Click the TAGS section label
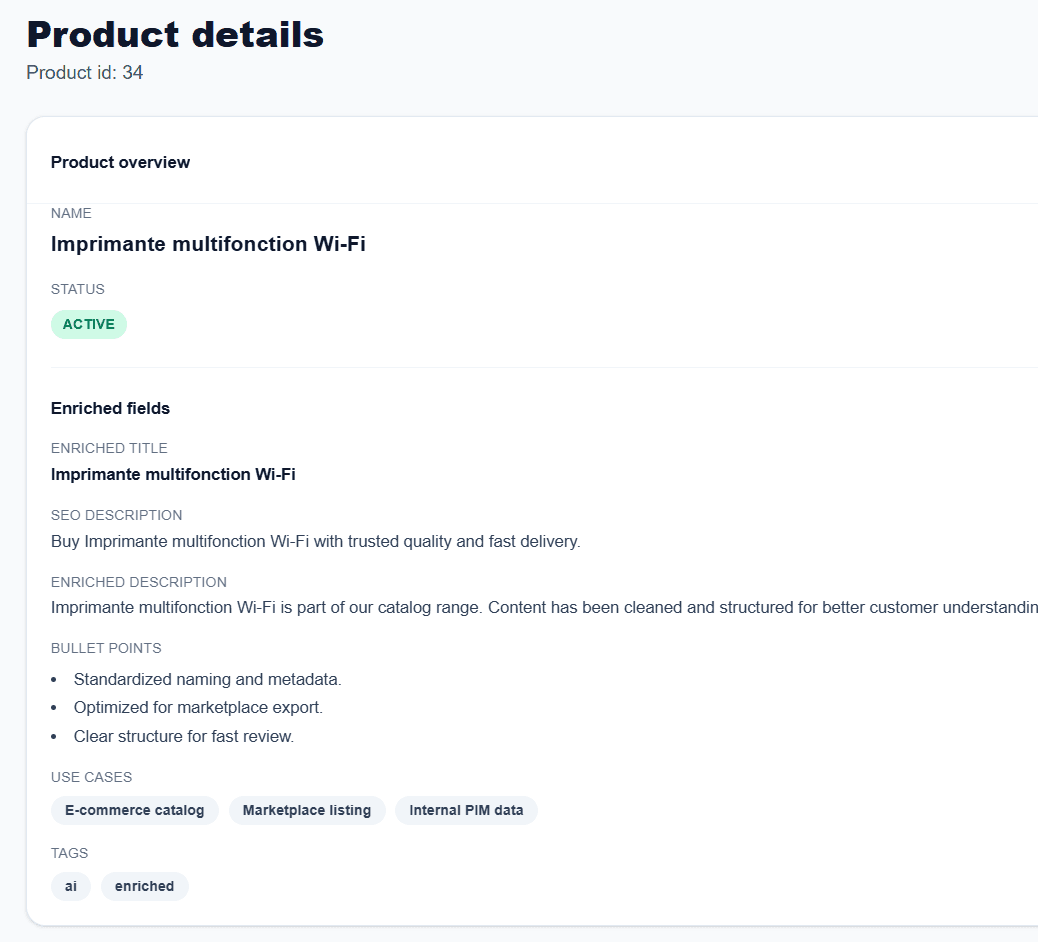This screenshot has width=1038, height=942. click(x=69, y=853)
